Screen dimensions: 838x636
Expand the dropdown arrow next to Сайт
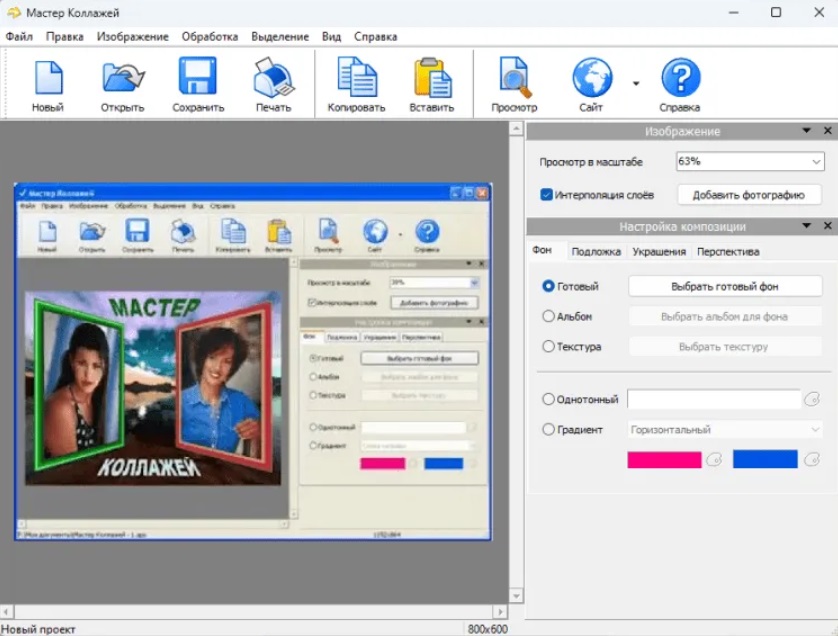(636, 84)
